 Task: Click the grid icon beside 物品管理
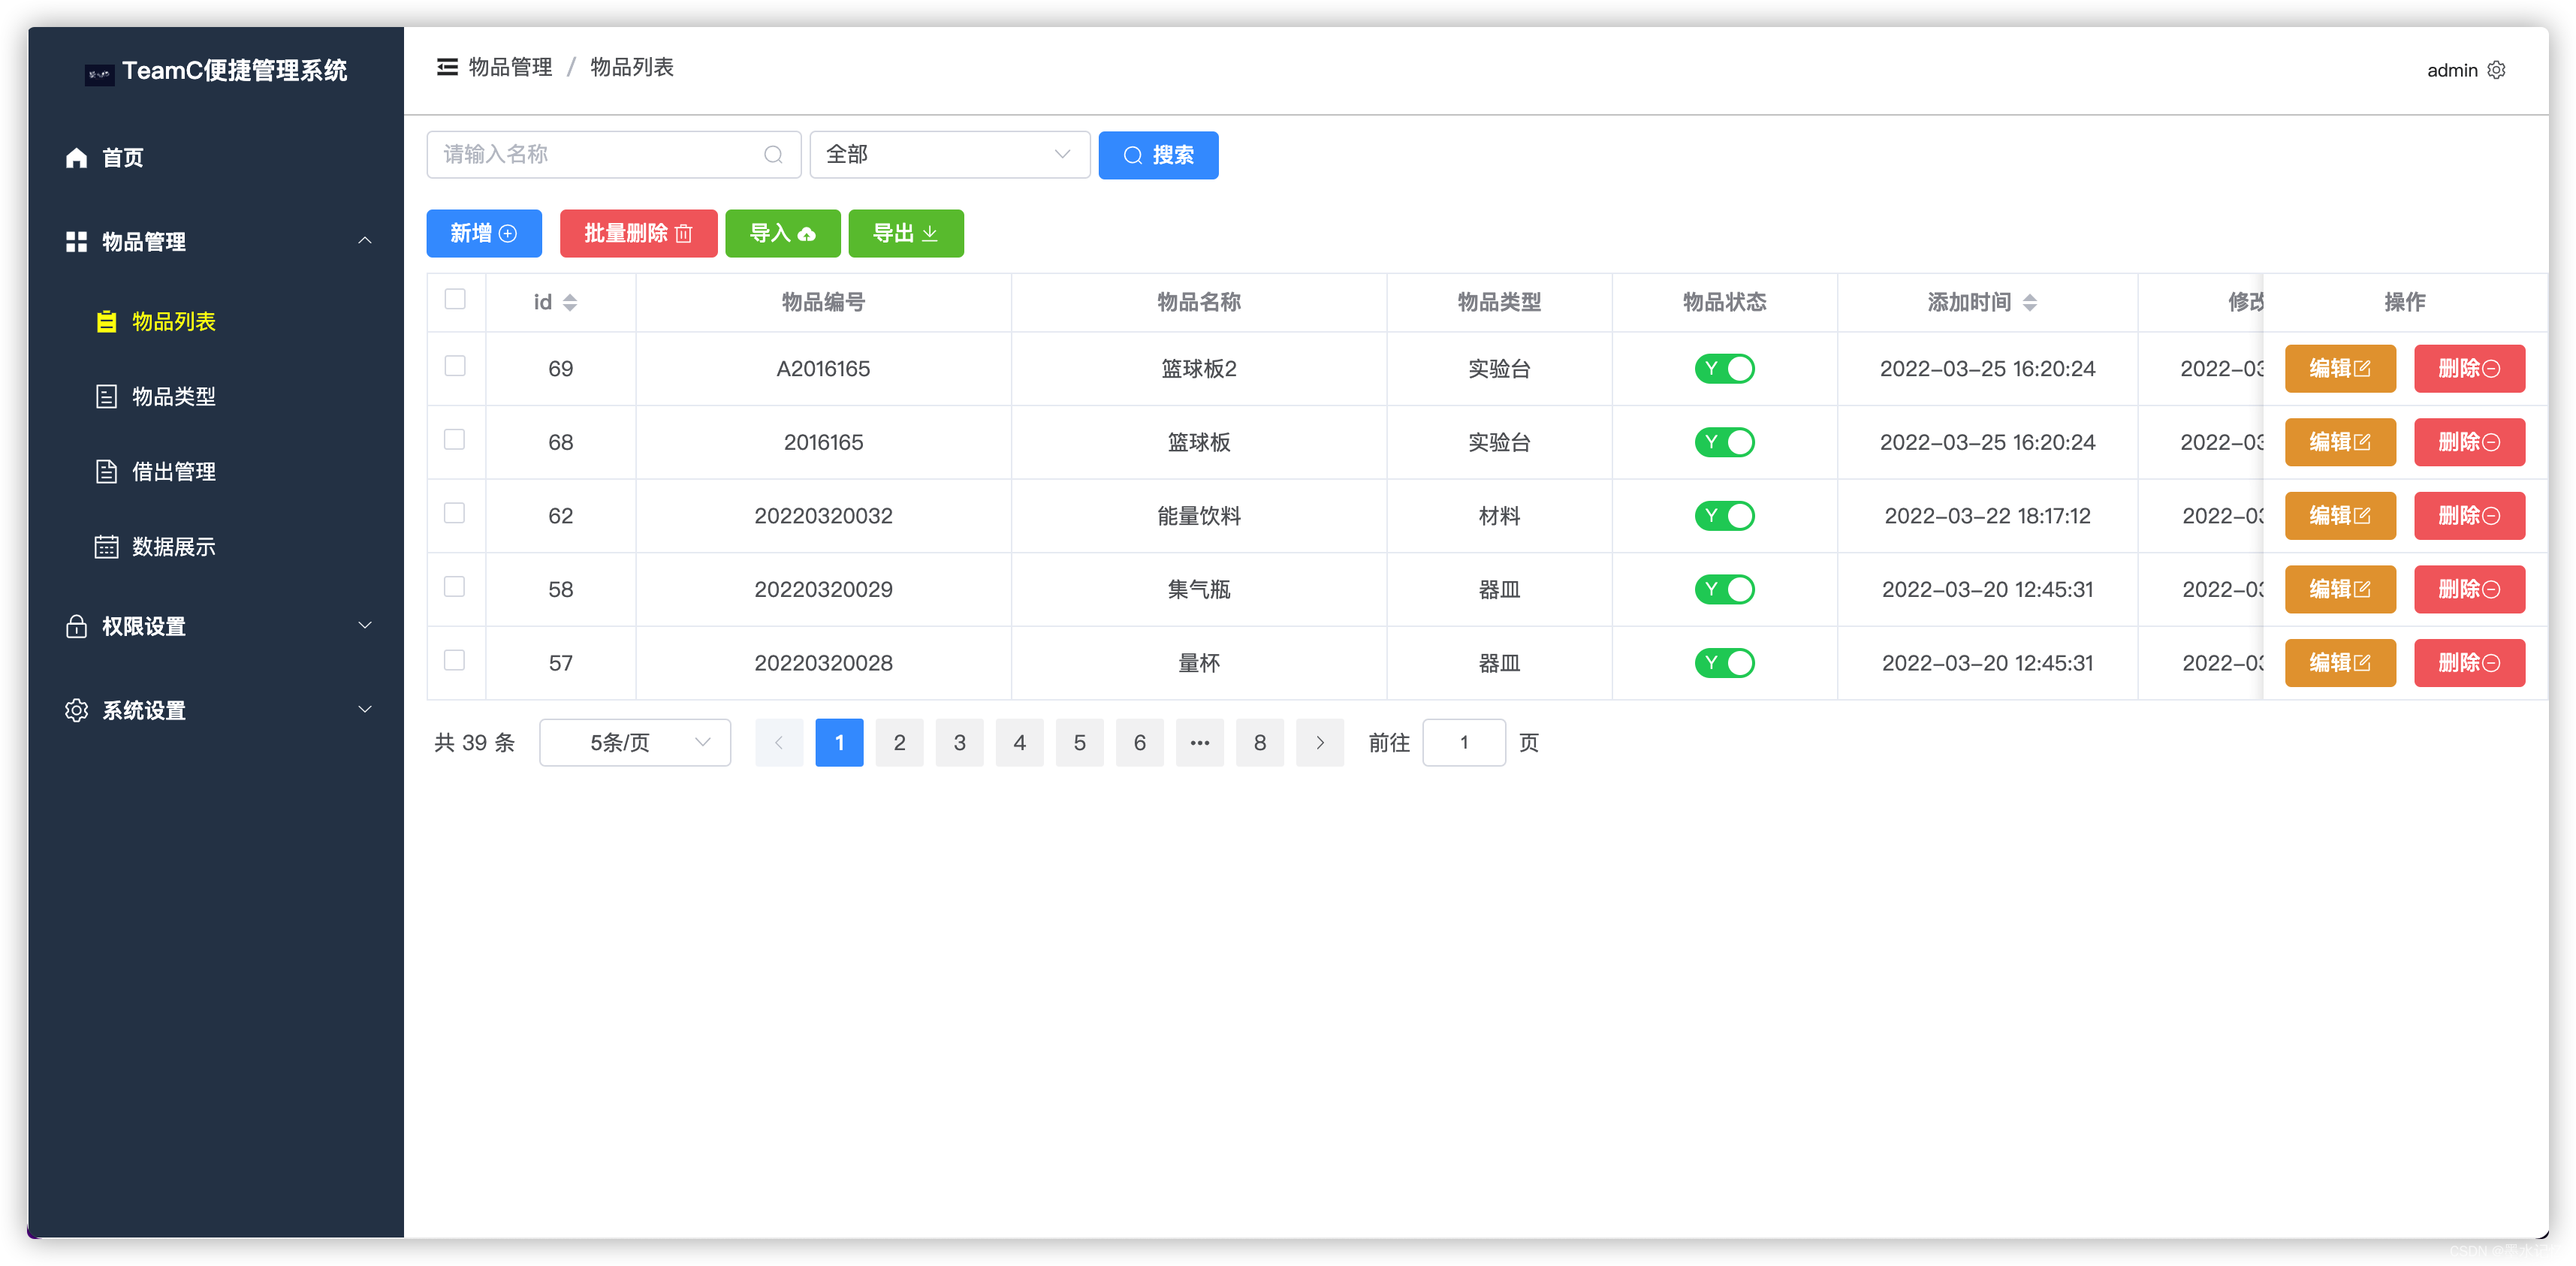click(x=76, y=242)
